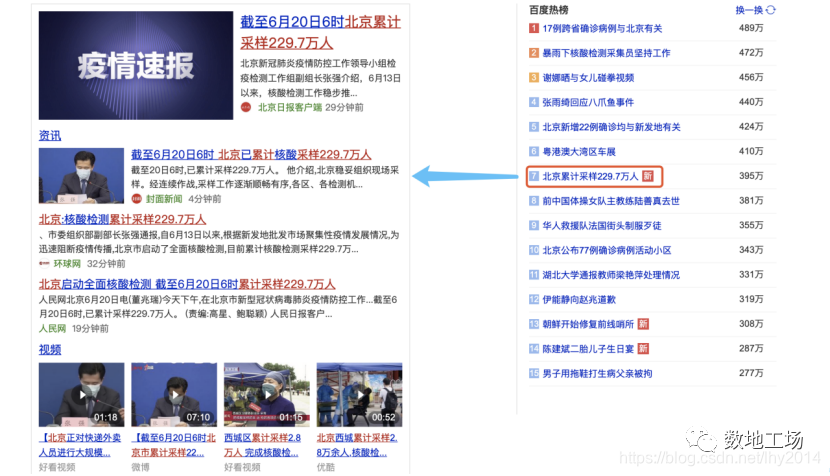The image size is (830, 476).
Task: Click the 北京日报客户端 source icon
Action: point(246,107)
